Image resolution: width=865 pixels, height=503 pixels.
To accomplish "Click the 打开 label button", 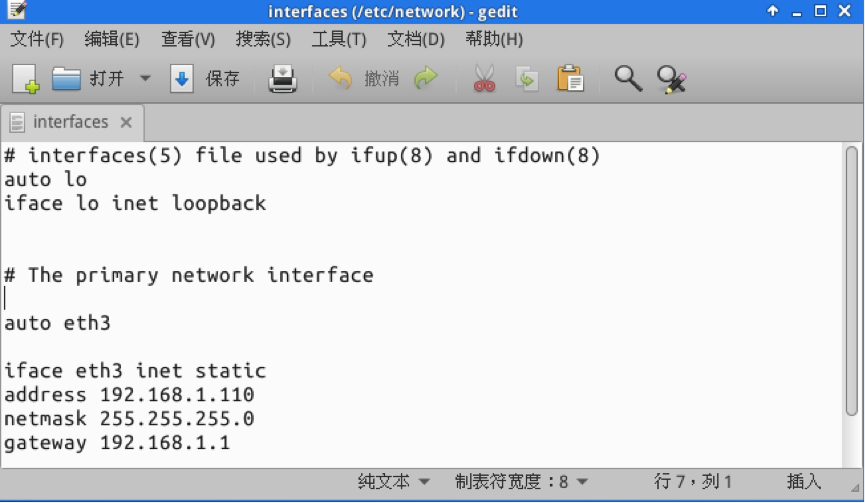I will [x=106, y=79].
